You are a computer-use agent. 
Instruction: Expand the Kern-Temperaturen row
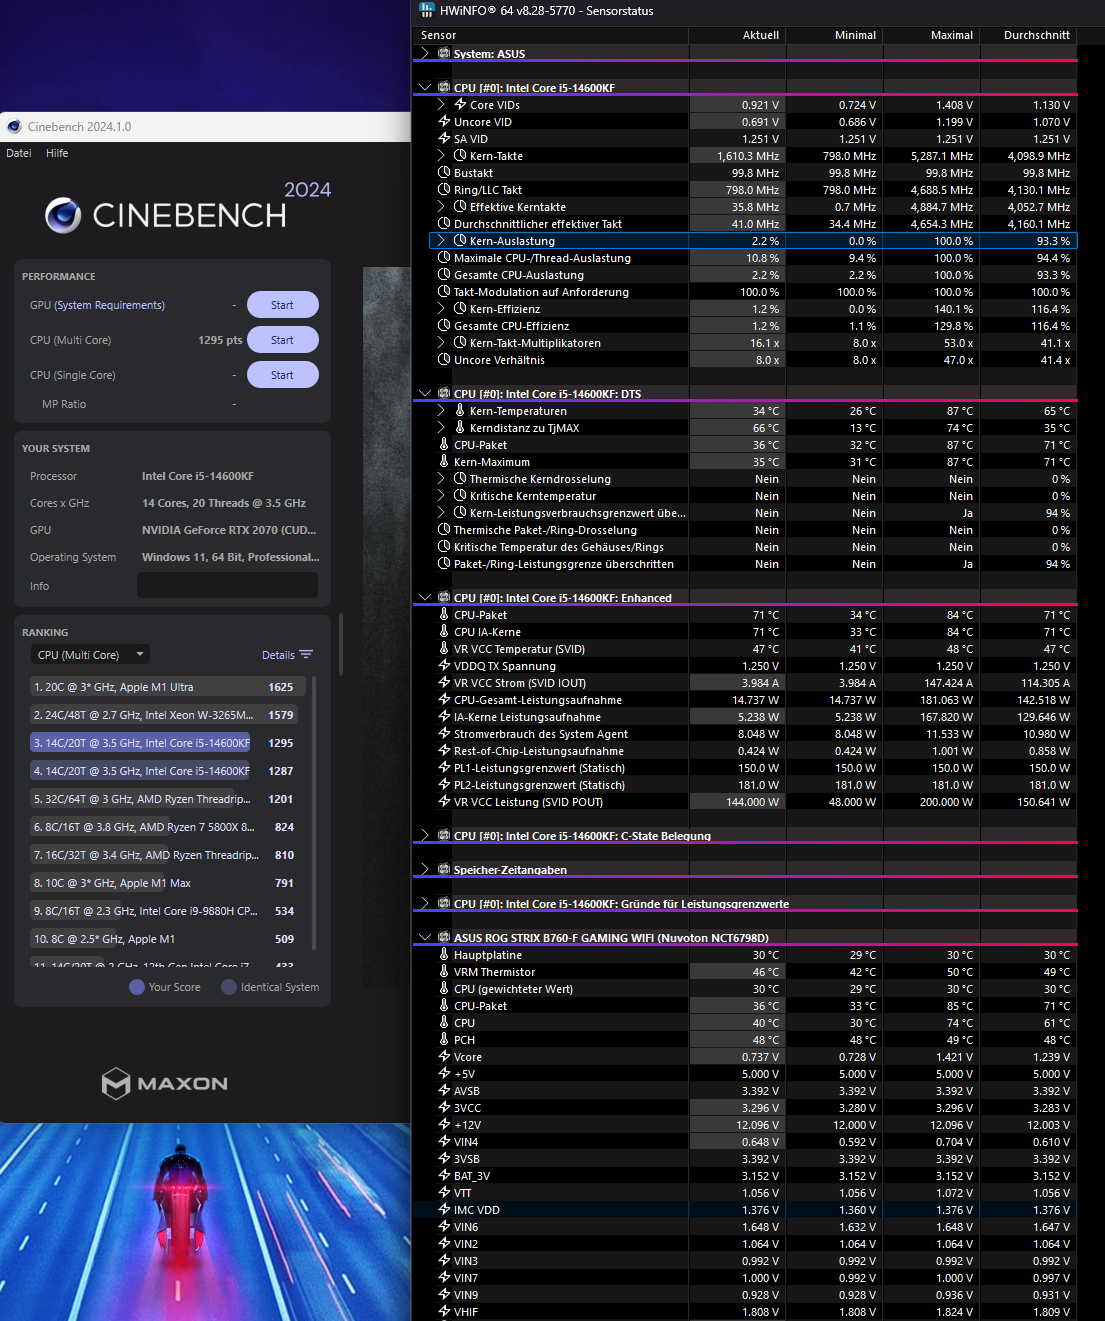pyautogui.click(x=441, y=411)
